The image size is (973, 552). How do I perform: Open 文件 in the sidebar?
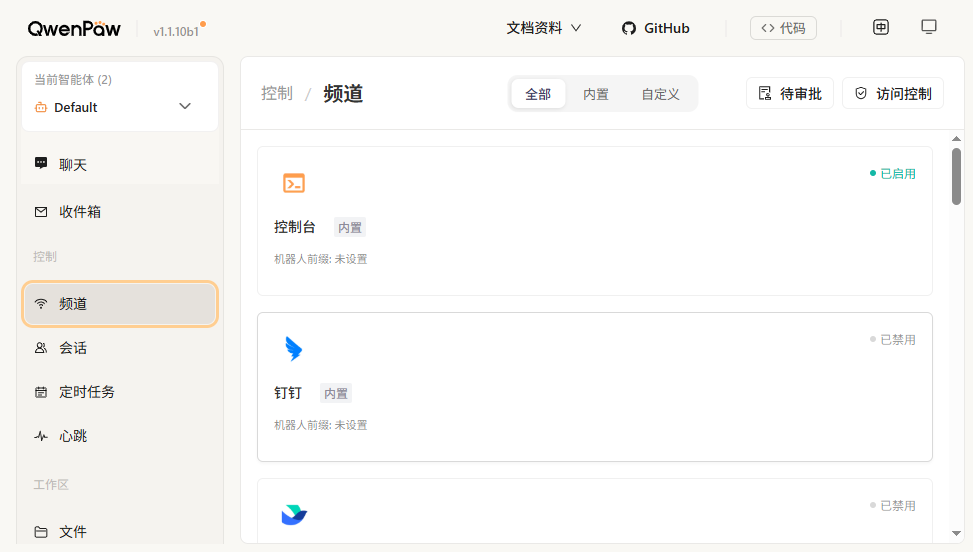pyautogui.click(x=120, y=532)
